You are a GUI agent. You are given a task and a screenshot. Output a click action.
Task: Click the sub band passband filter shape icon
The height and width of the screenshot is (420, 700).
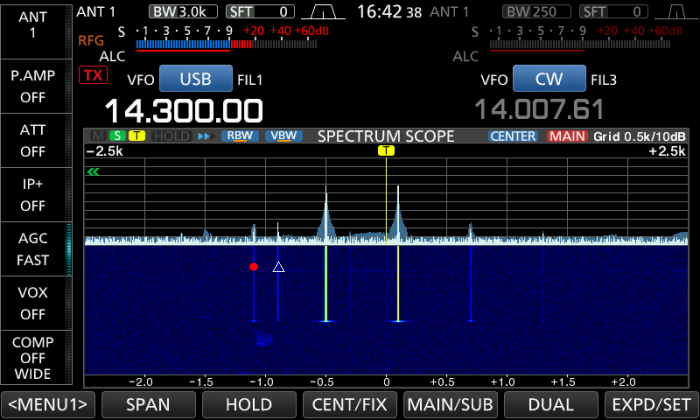[677, 12]
